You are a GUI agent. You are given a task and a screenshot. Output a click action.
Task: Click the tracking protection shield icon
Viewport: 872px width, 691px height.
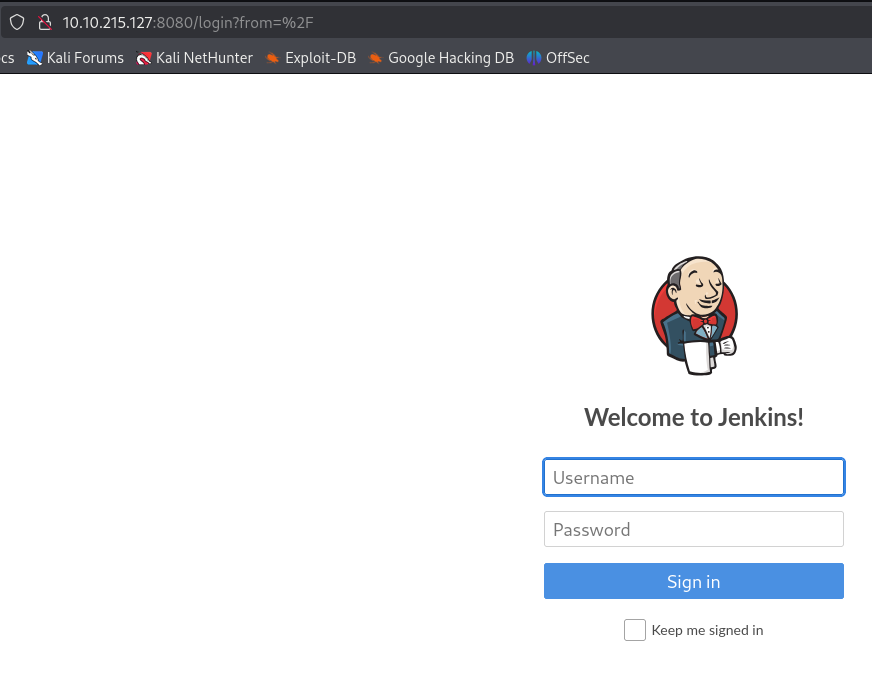(17, 22)
